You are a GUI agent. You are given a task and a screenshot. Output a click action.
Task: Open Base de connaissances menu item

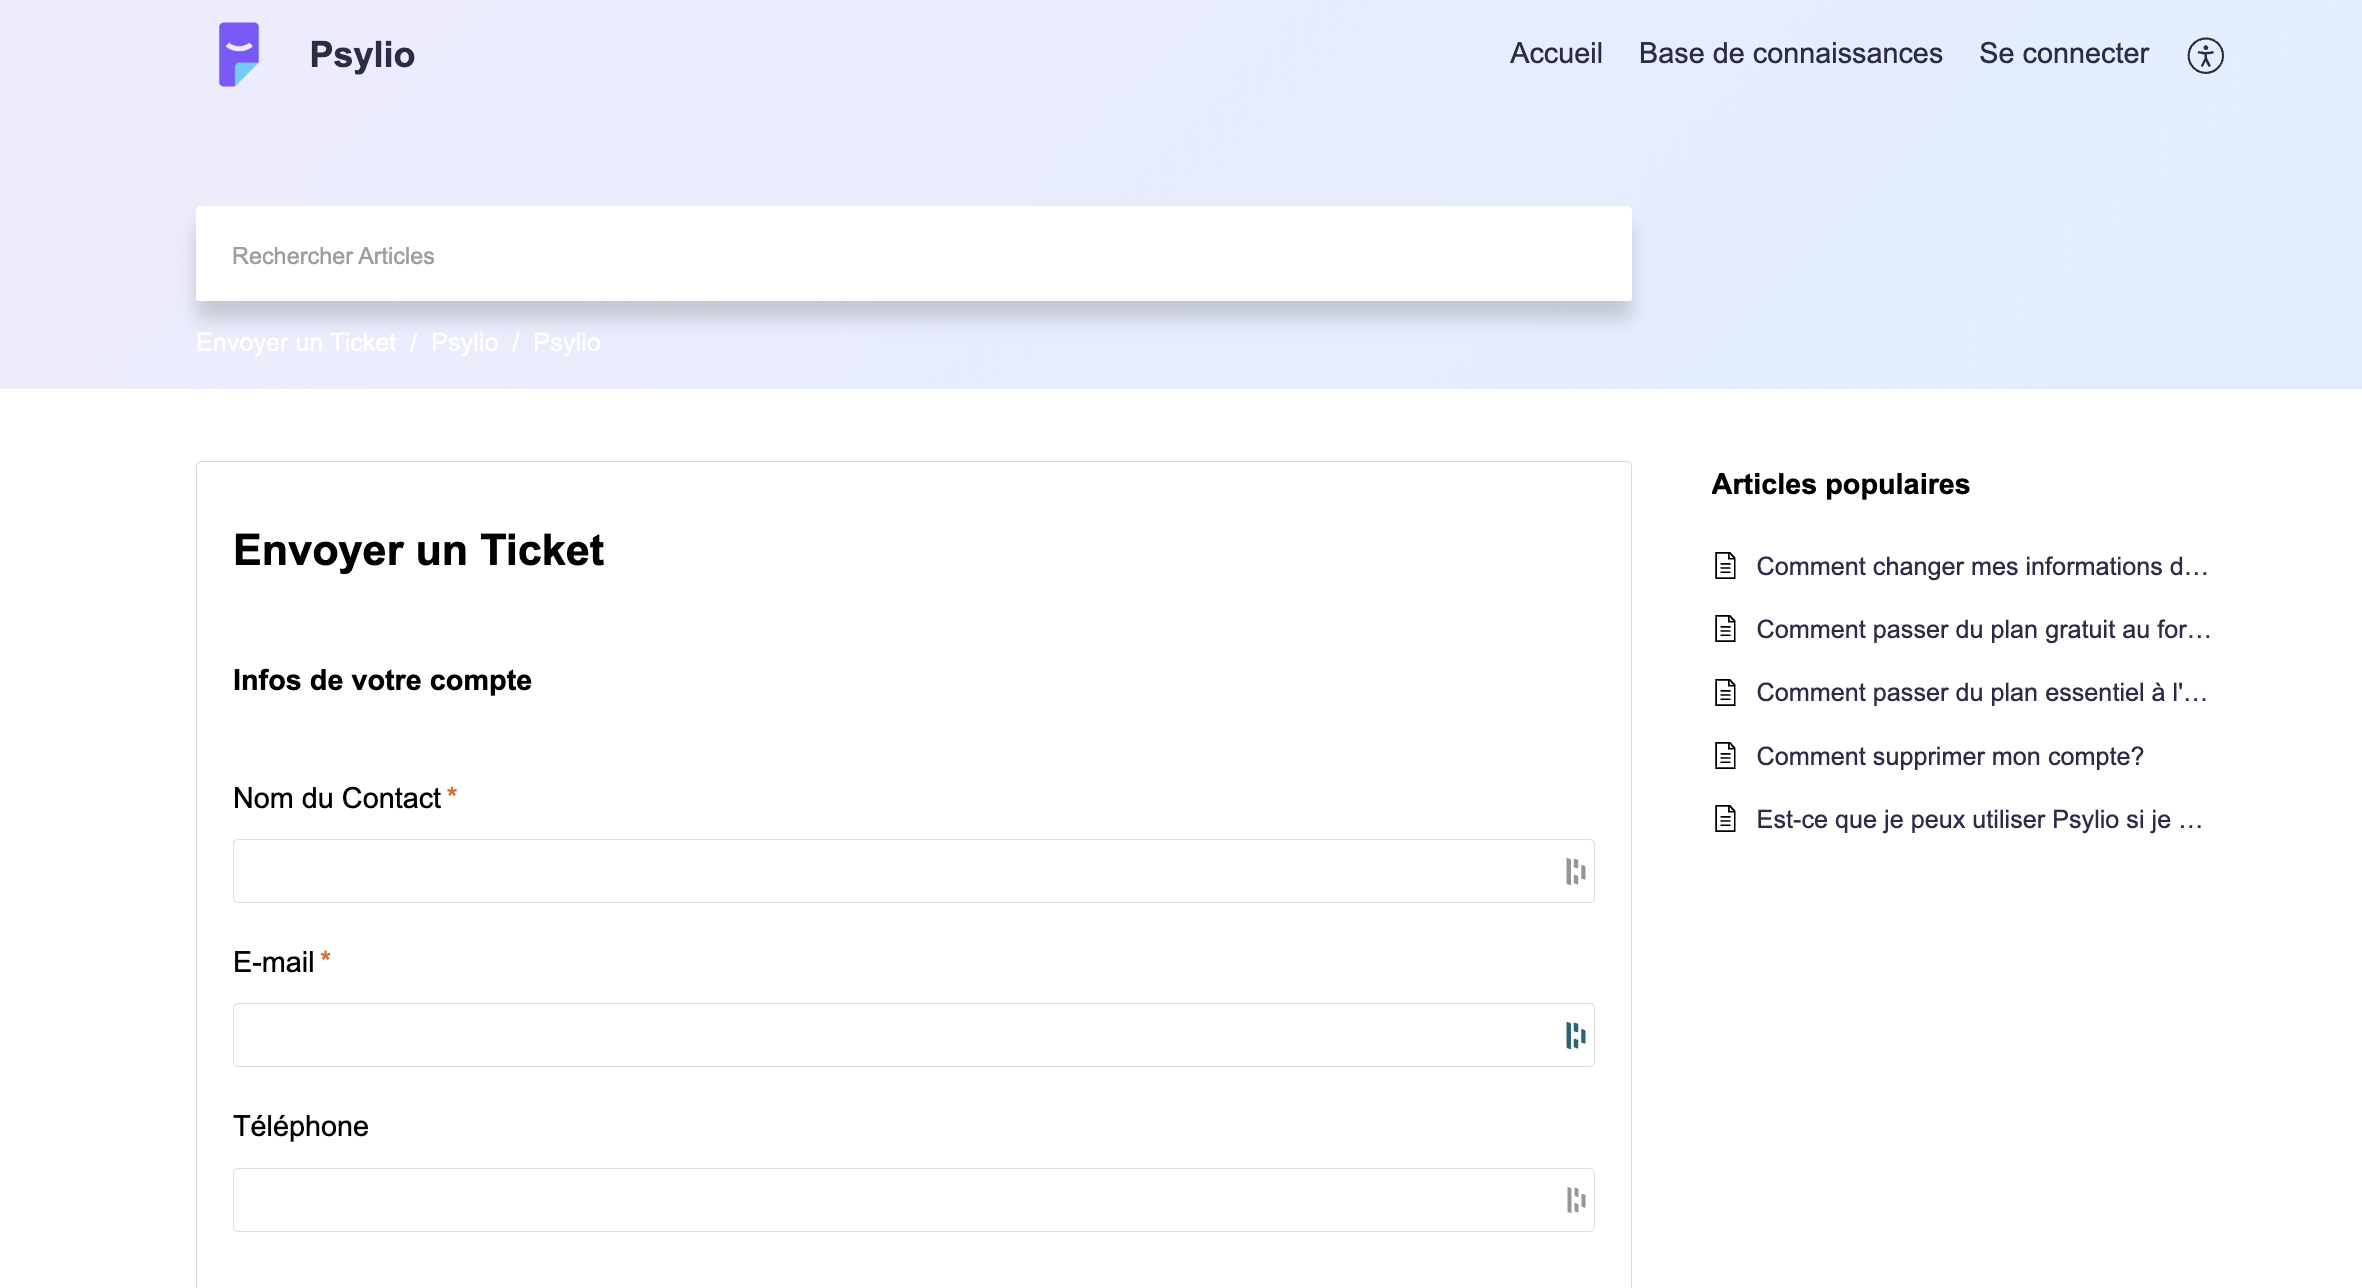tap(1790, 54)
